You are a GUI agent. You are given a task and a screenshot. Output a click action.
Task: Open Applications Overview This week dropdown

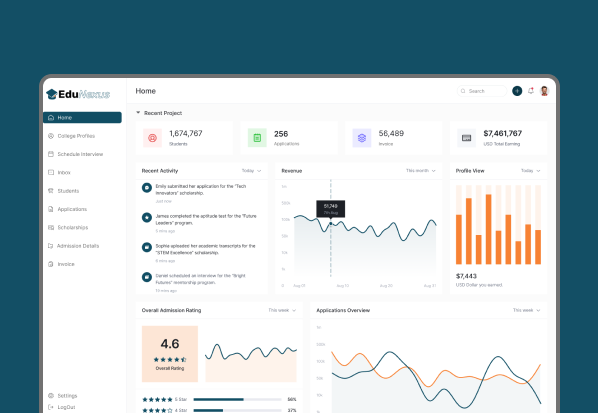point(526,310)
